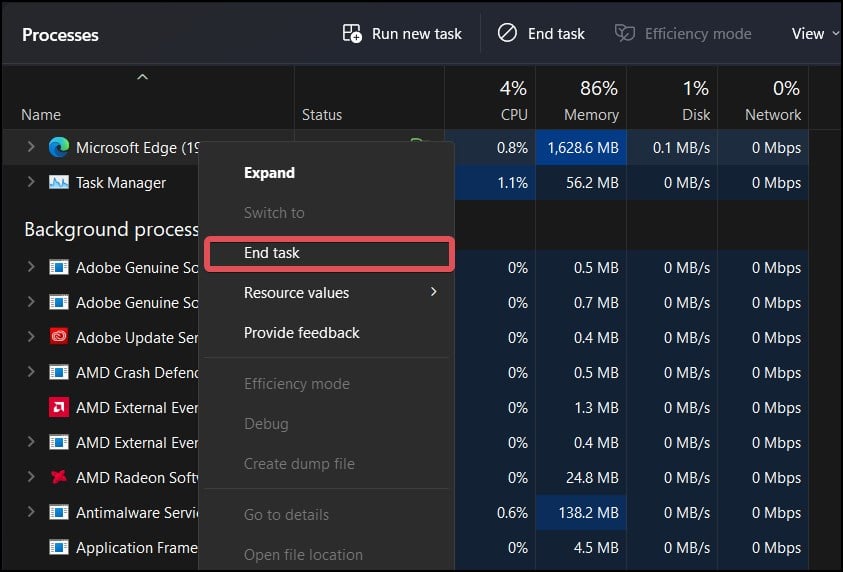The image size is (843, 572).
Task: Click the Antimalware Service icon
Action: click(x=59, y=512)
